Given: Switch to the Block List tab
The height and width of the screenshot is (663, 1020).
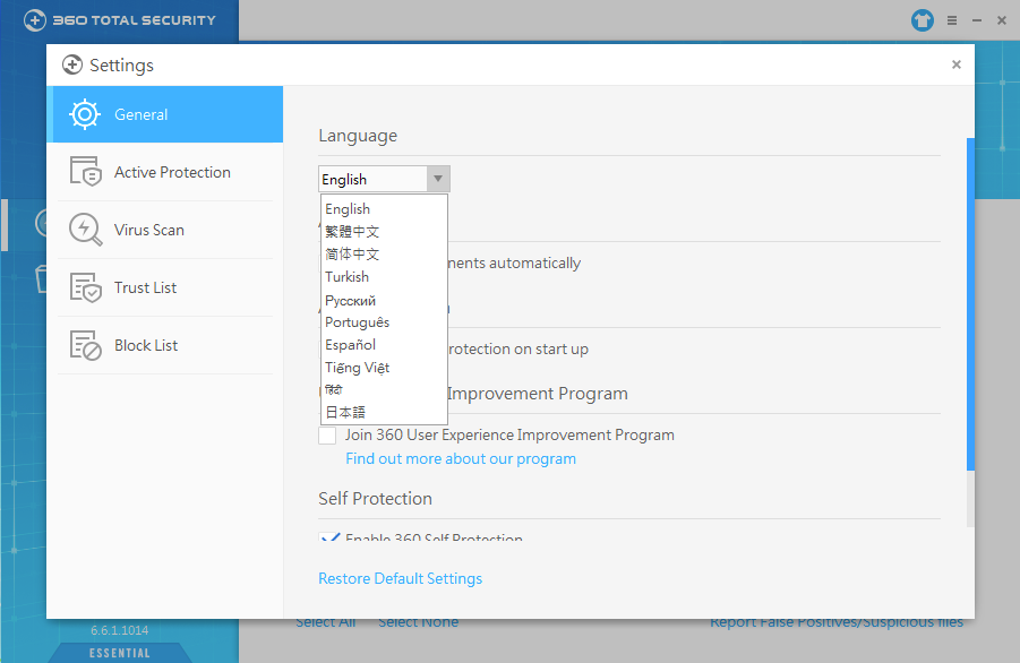Looking at the screenshot, I should pyautogui.click(x=165, y=345).
